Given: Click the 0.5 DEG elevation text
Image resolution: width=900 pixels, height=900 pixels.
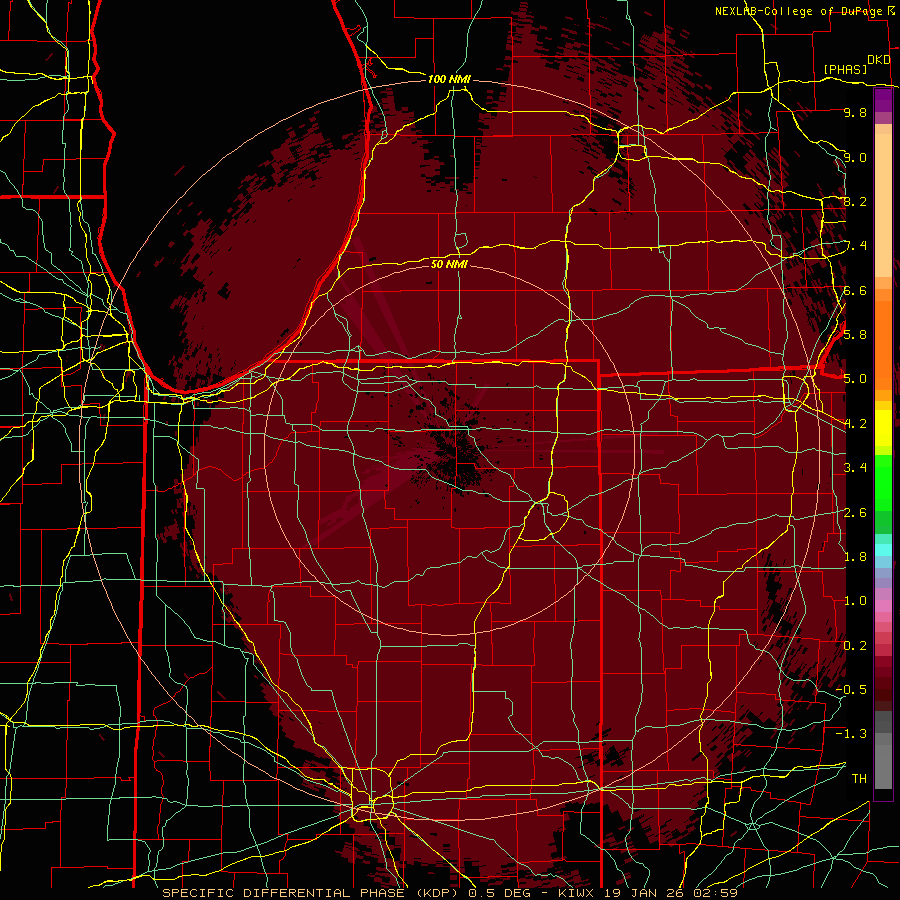Looking at the screenshot, I should point(499,893).
